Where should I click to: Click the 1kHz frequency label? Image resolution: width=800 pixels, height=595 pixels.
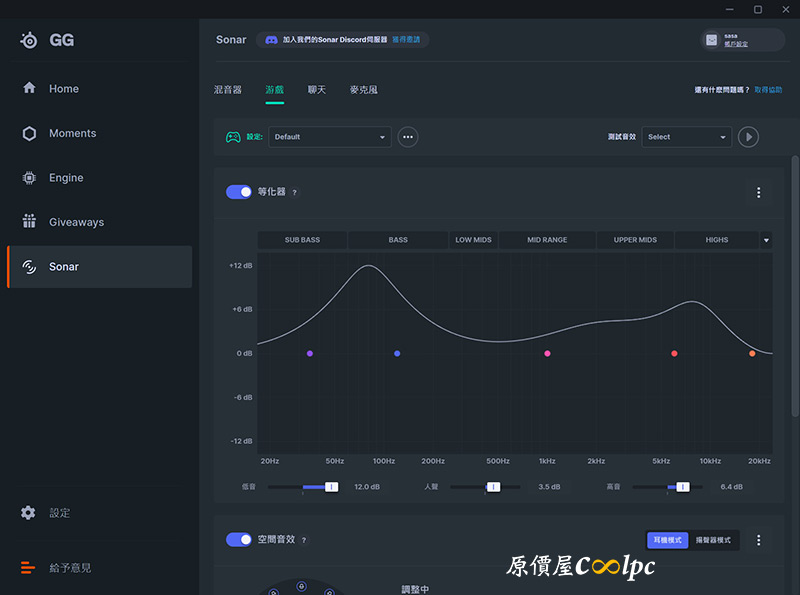coord(547,461)
